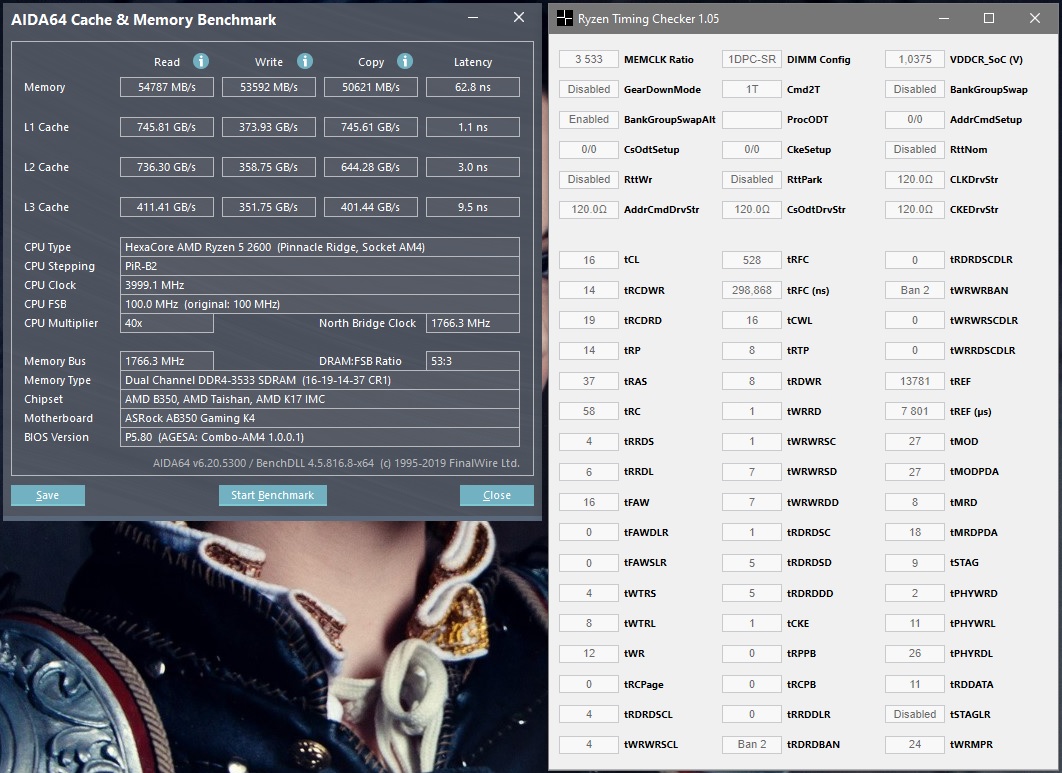
Task: Click the Read info icon in AIDA64
Action: [201, 61]
